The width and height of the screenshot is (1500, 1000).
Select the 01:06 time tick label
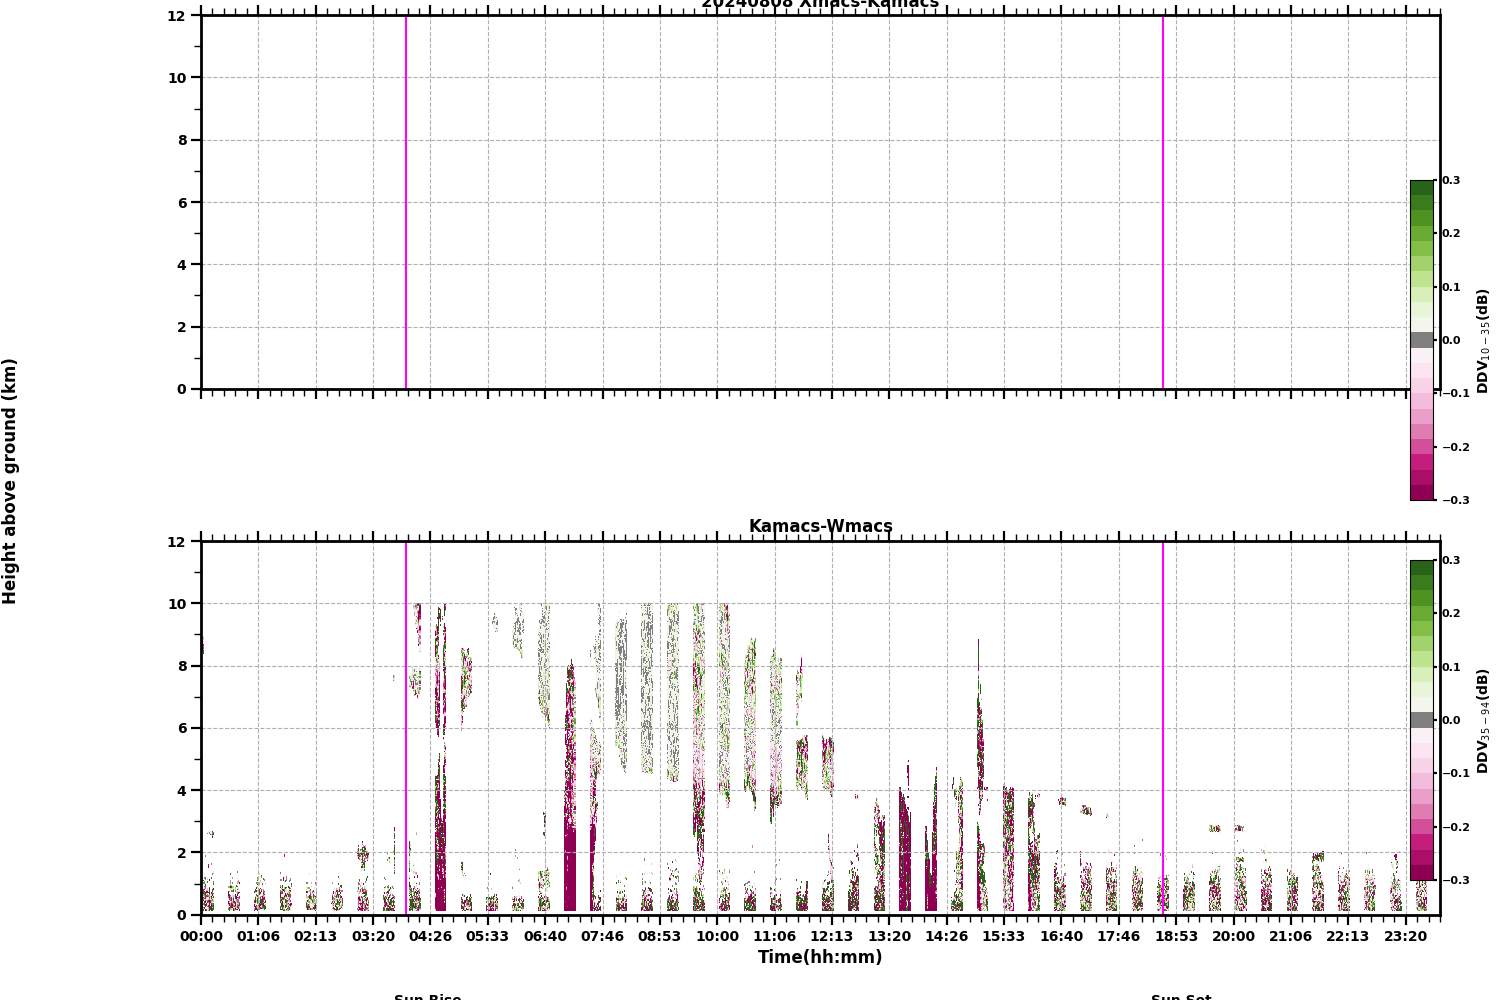coord(258,937)
